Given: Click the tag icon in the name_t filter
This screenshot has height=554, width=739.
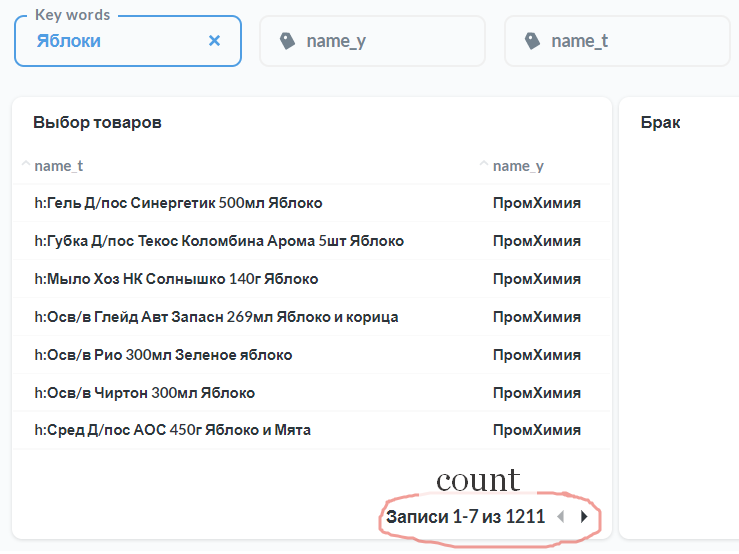Looking at the screenshot, I should 532,41.
